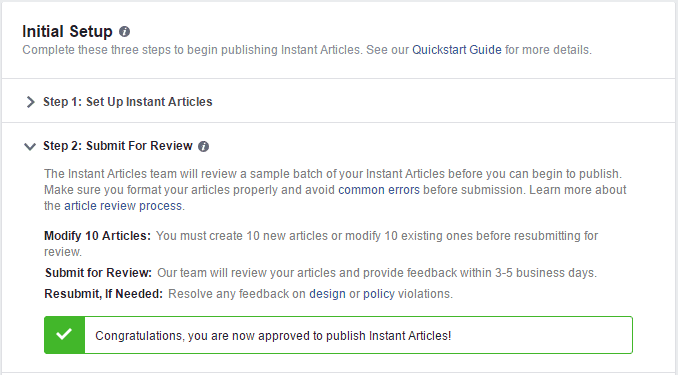Click the 'Modify 10 Articles:' label

click(97, 236)
